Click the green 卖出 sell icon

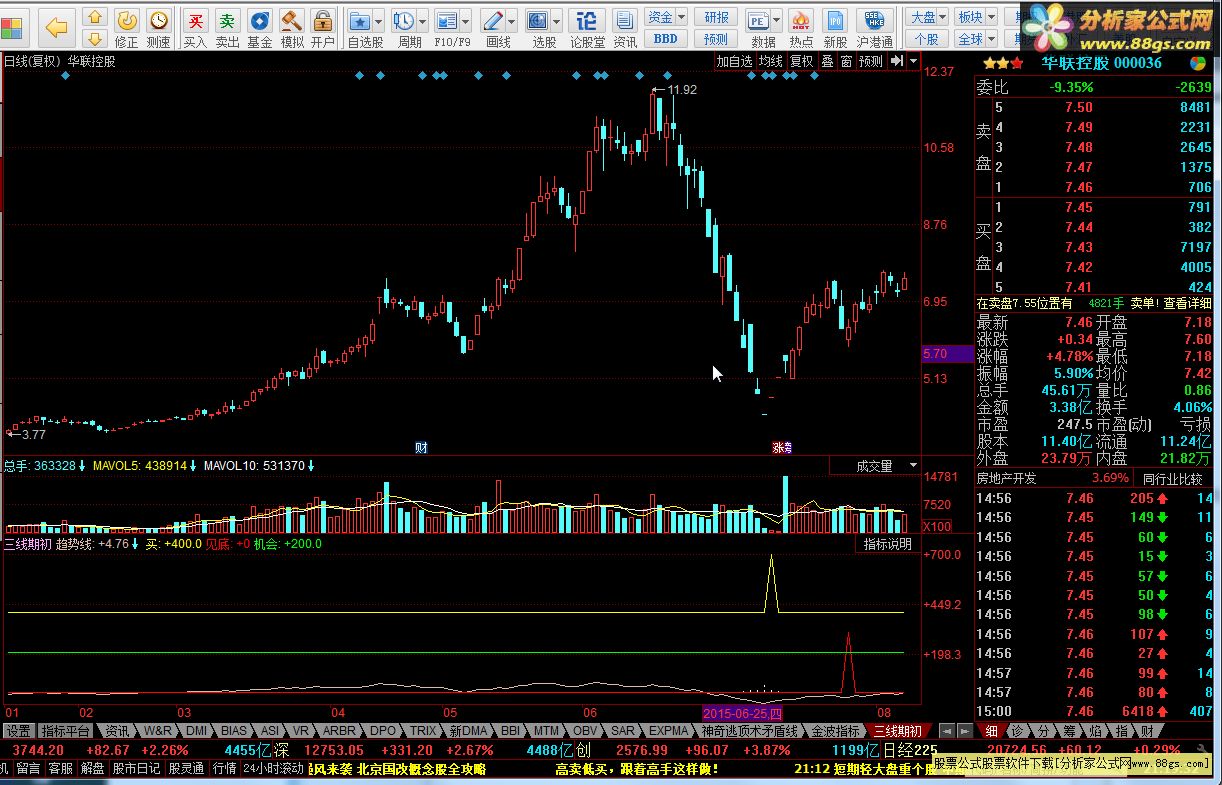pyautogui.click(x=228, y=28)
